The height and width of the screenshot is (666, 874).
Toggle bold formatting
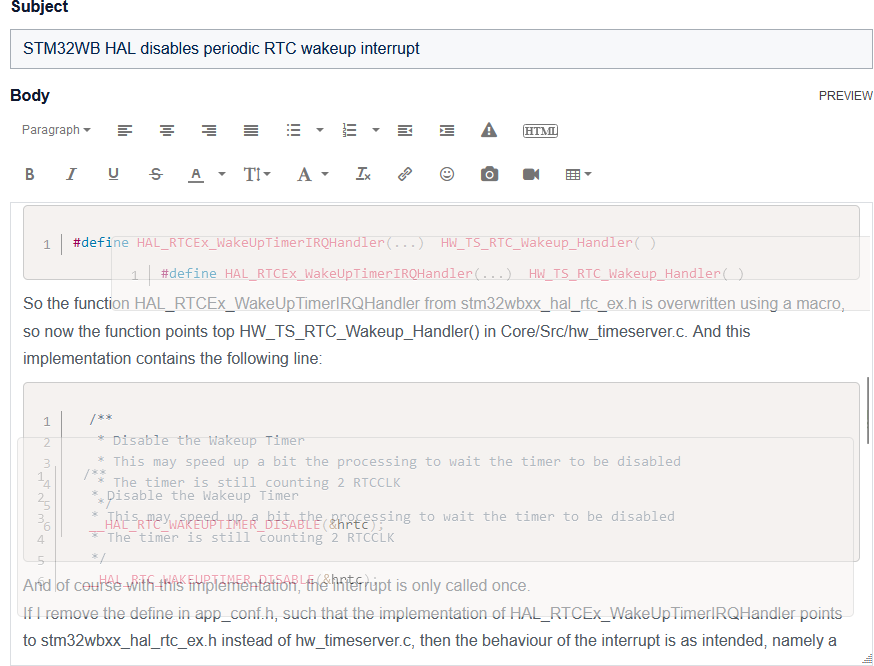pos(30,174)
